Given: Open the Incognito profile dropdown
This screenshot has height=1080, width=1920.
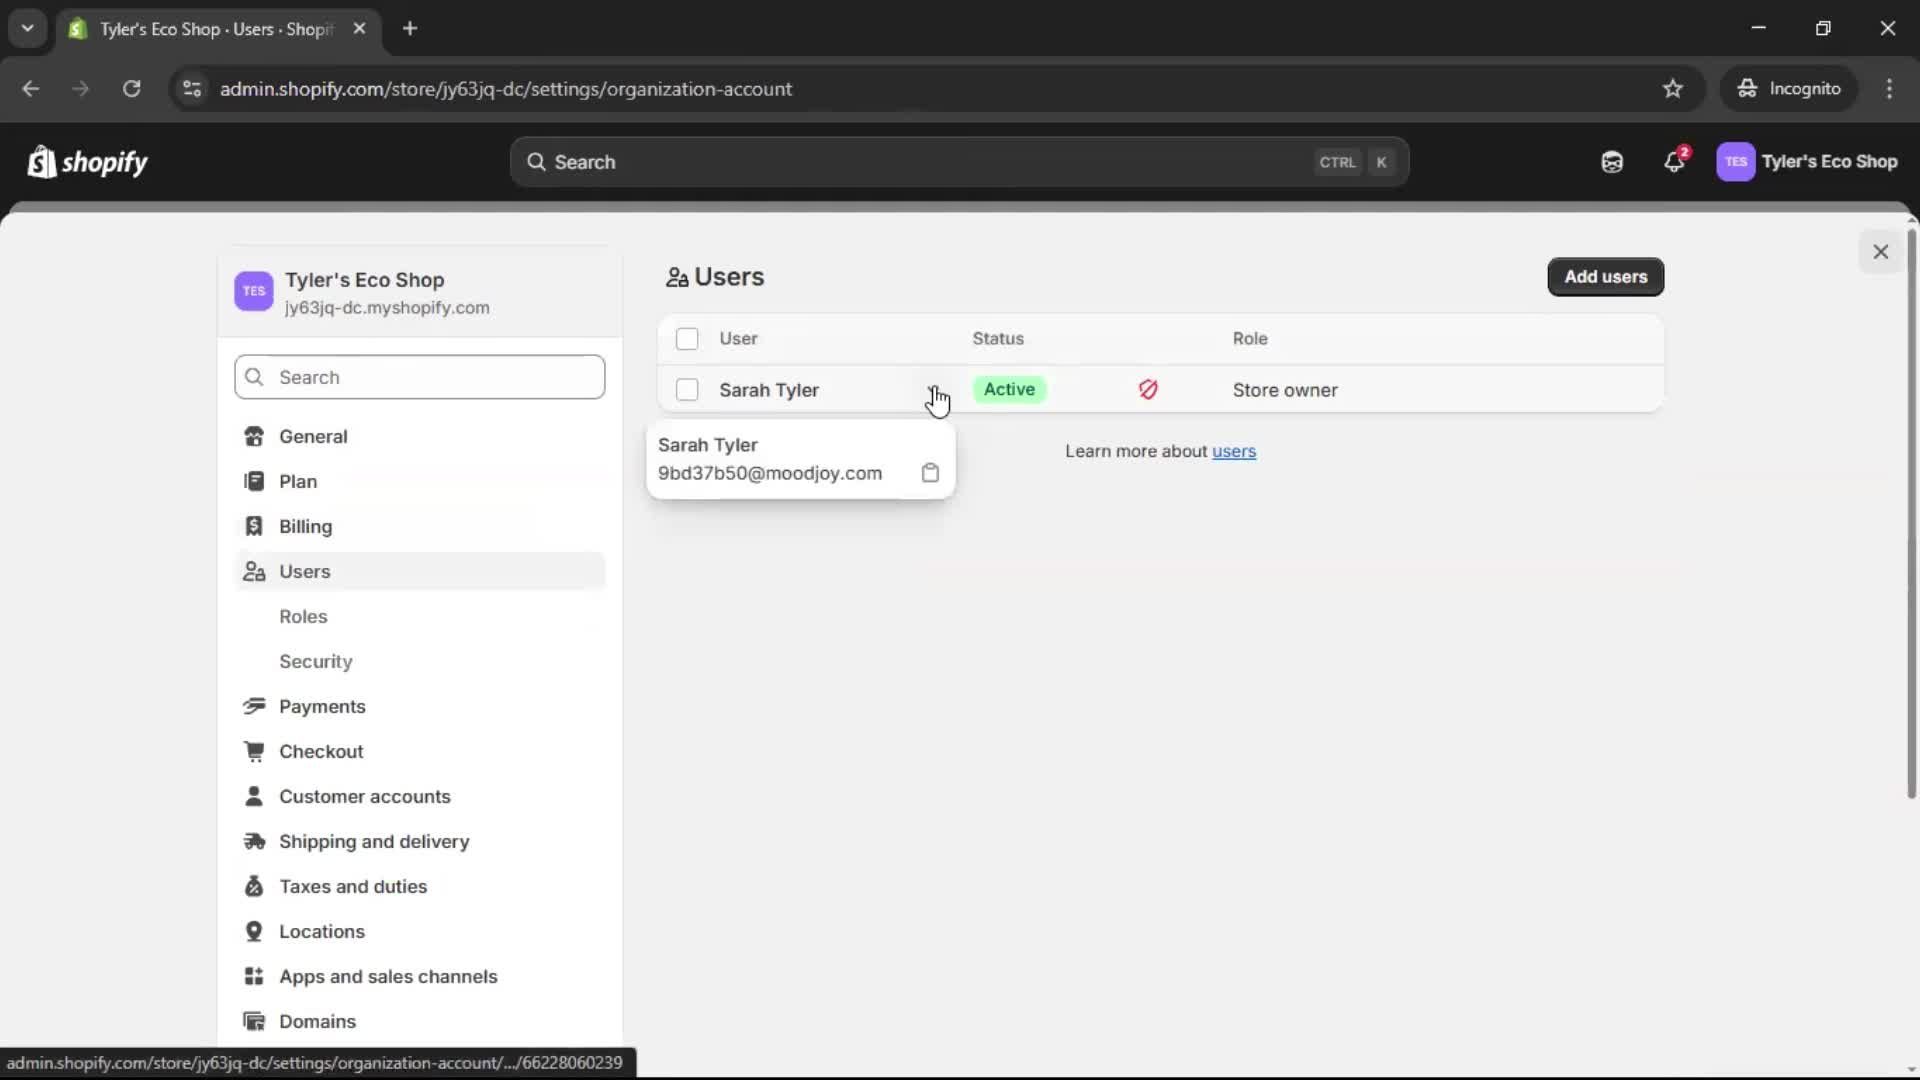Looking at the screenshot, I should click(1790, 89).
